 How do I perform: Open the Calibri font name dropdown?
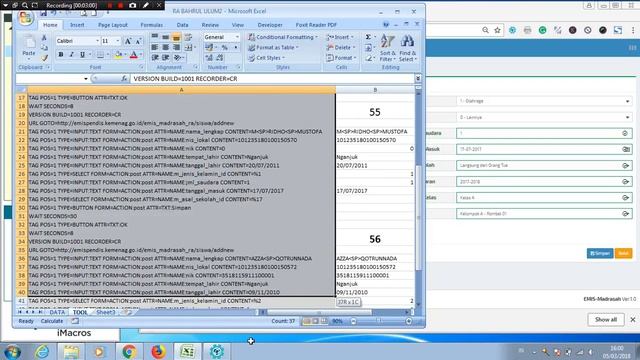(97, 41)
